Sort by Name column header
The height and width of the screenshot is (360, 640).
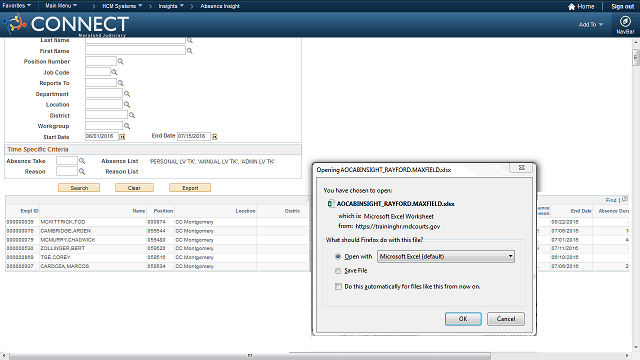[139, 211]
